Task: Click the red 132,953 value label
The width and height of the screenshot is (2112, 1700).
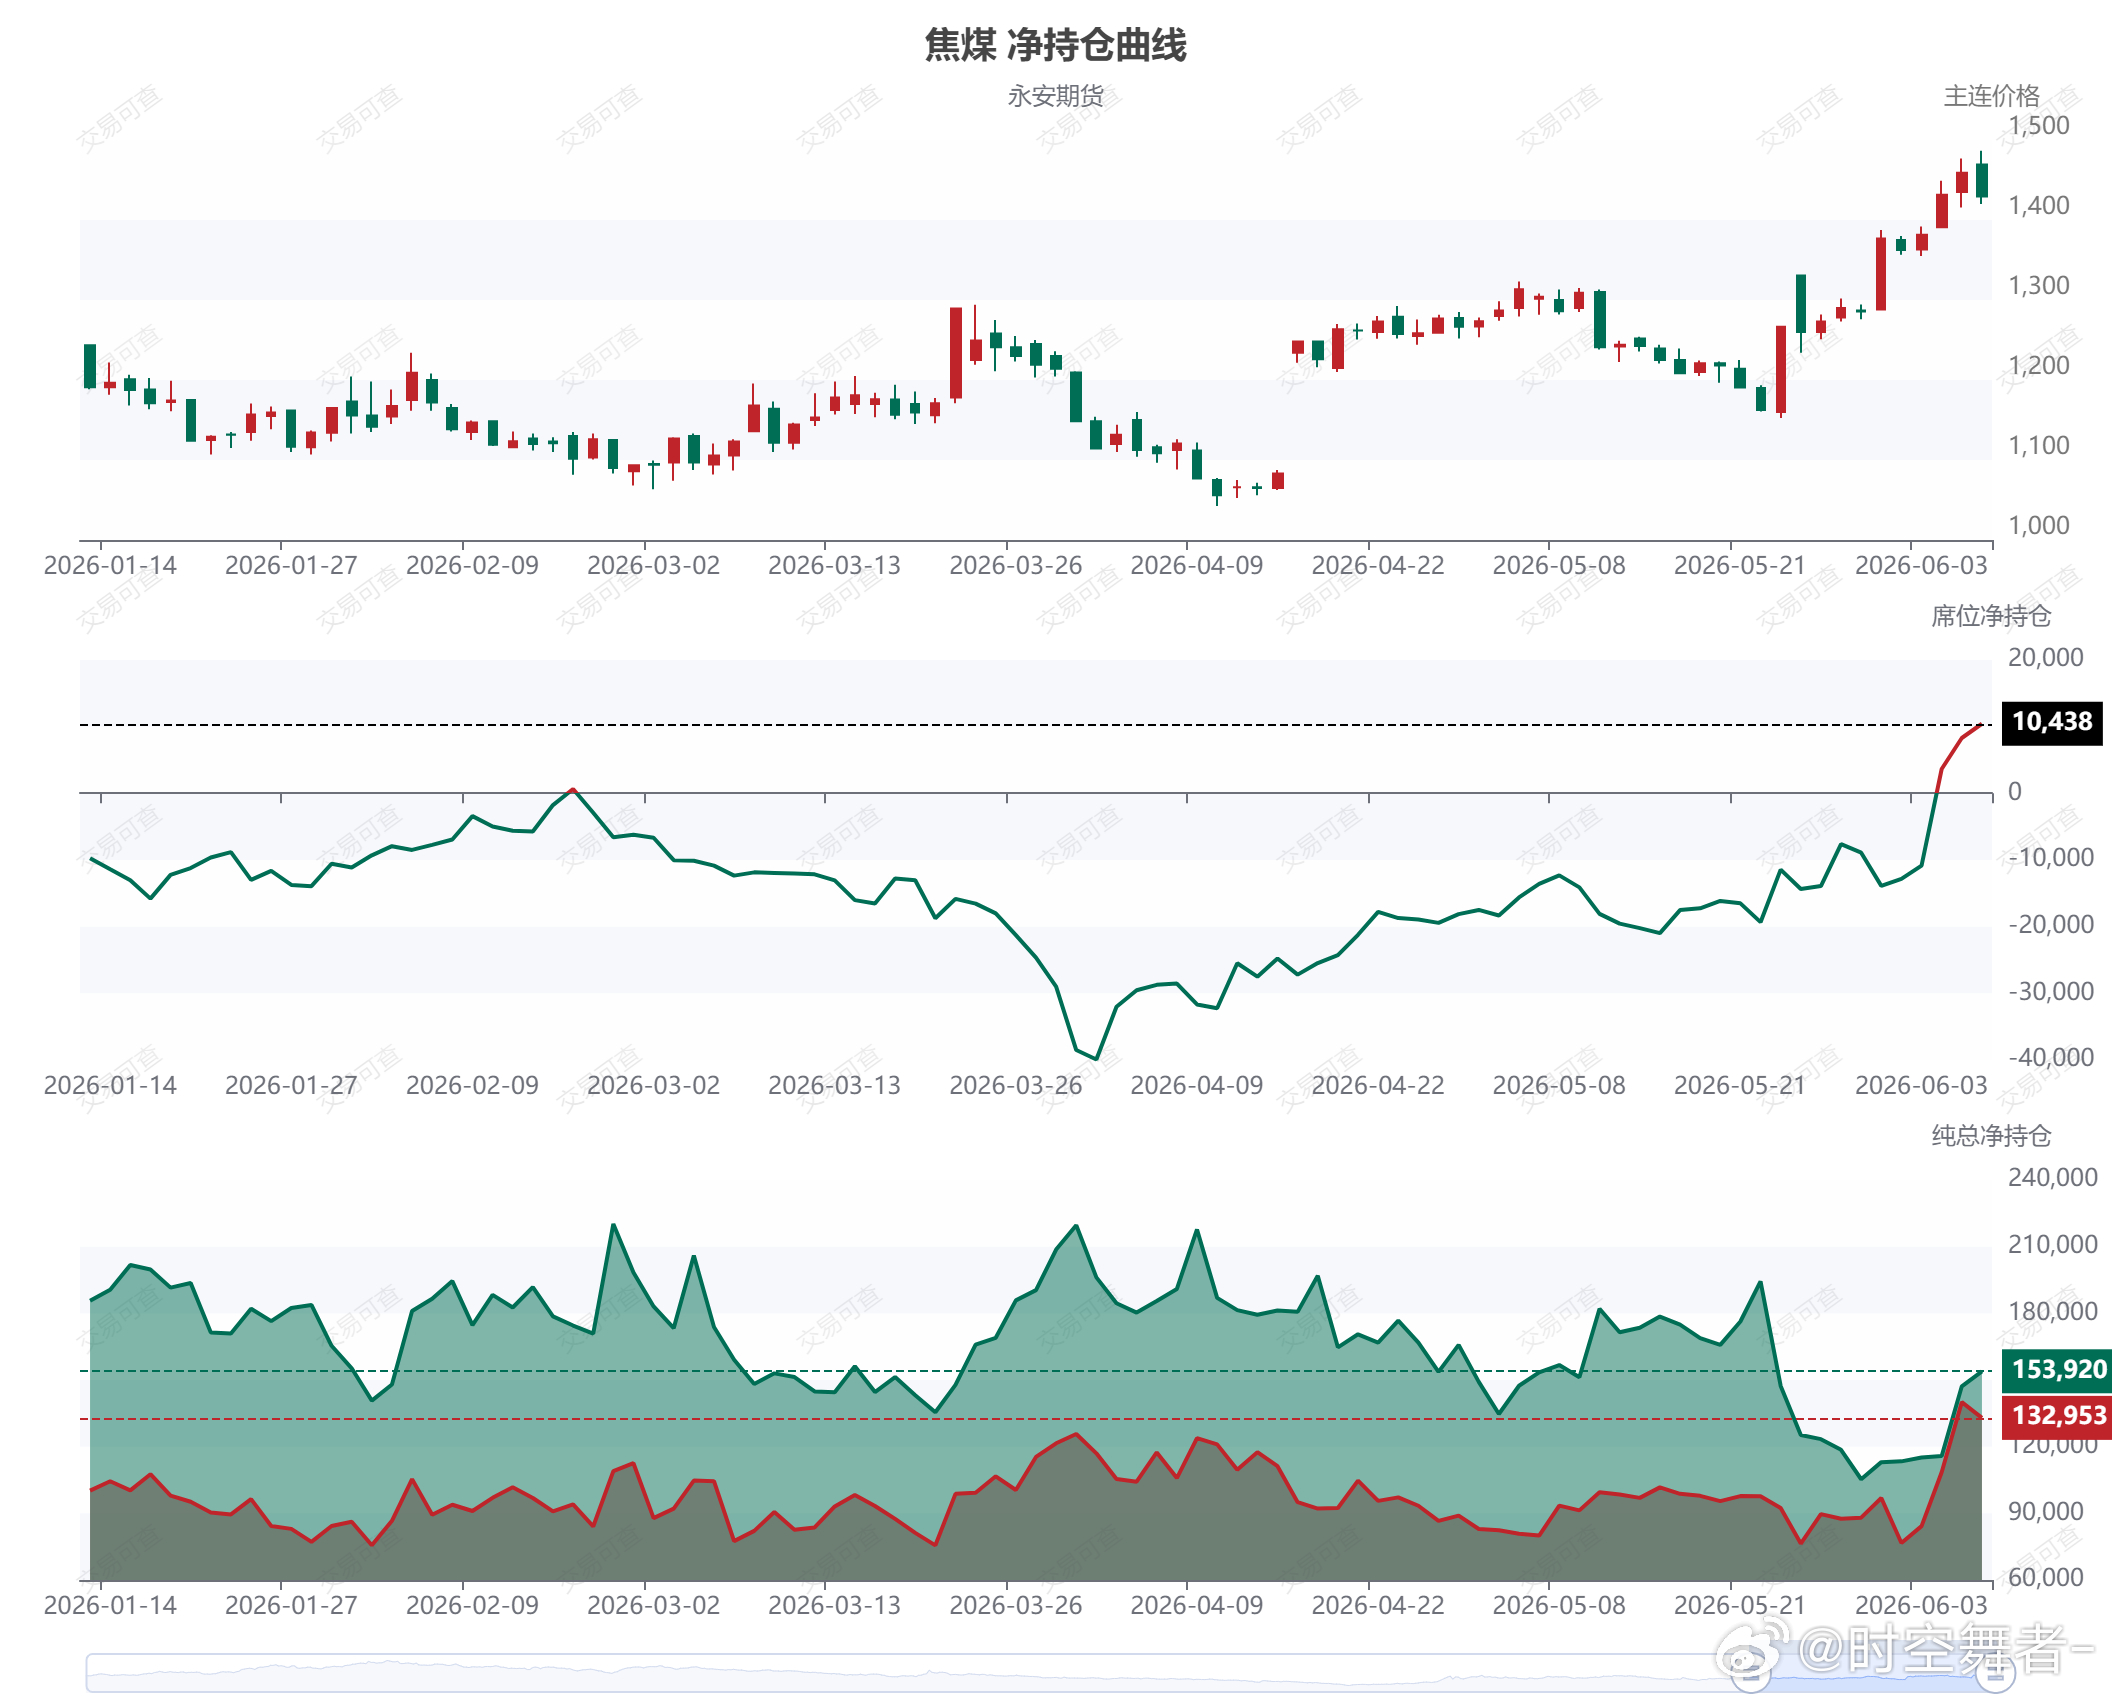Action: (2058, 1416)
